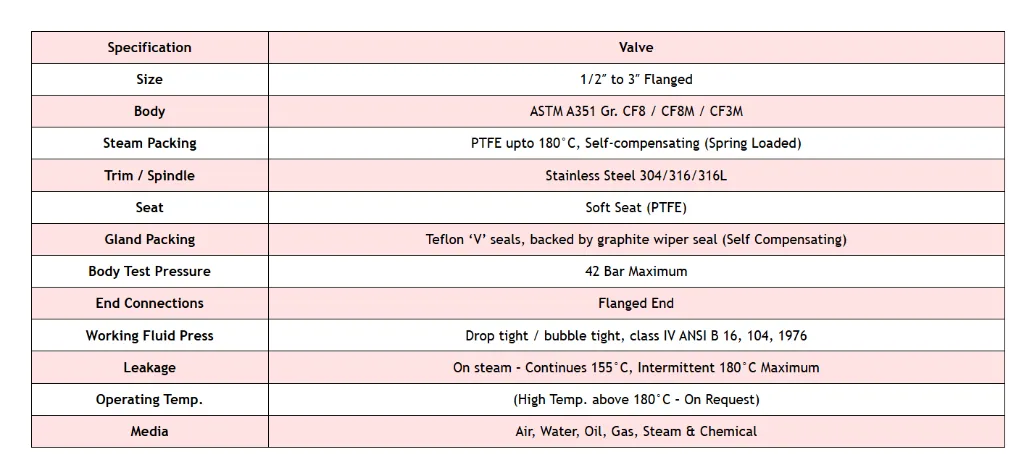Screen dimensions: 1024x473
Task: Click the Soft Seat (PTFE) value
Action: click(636, 208)
